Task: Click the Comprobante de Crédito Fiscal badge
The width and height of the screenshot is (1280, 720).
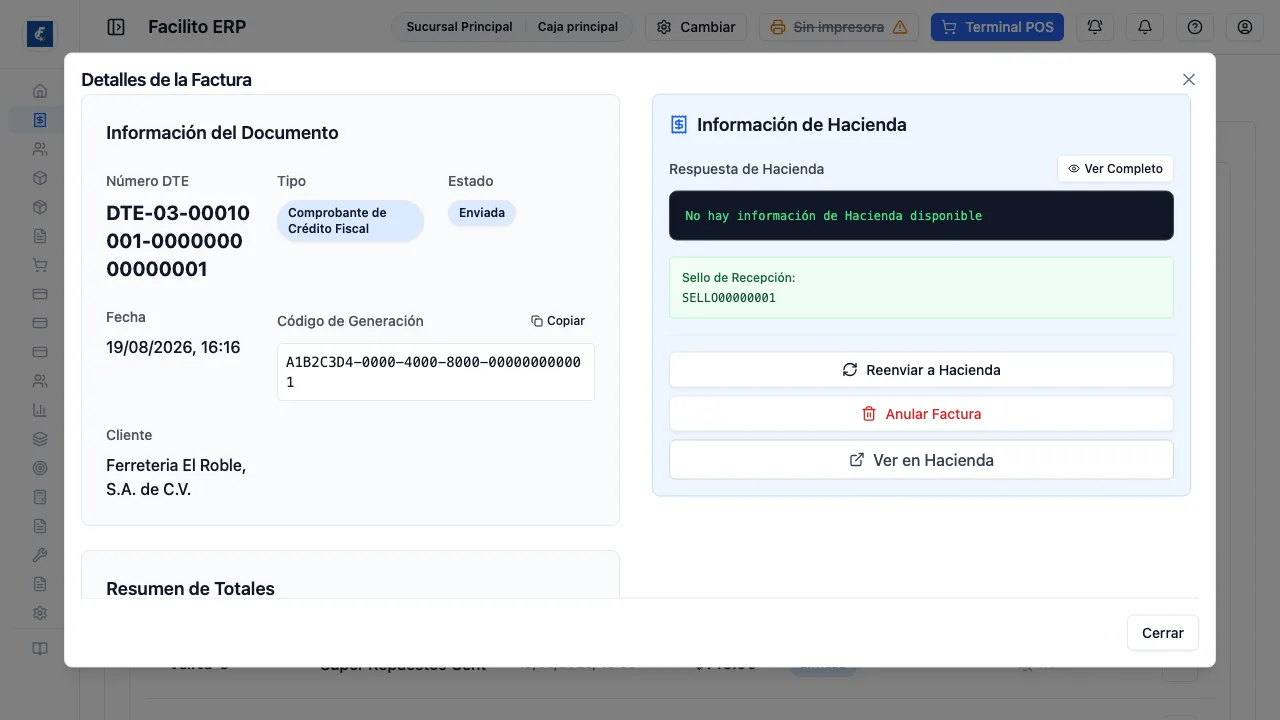Action: (350, 221)
